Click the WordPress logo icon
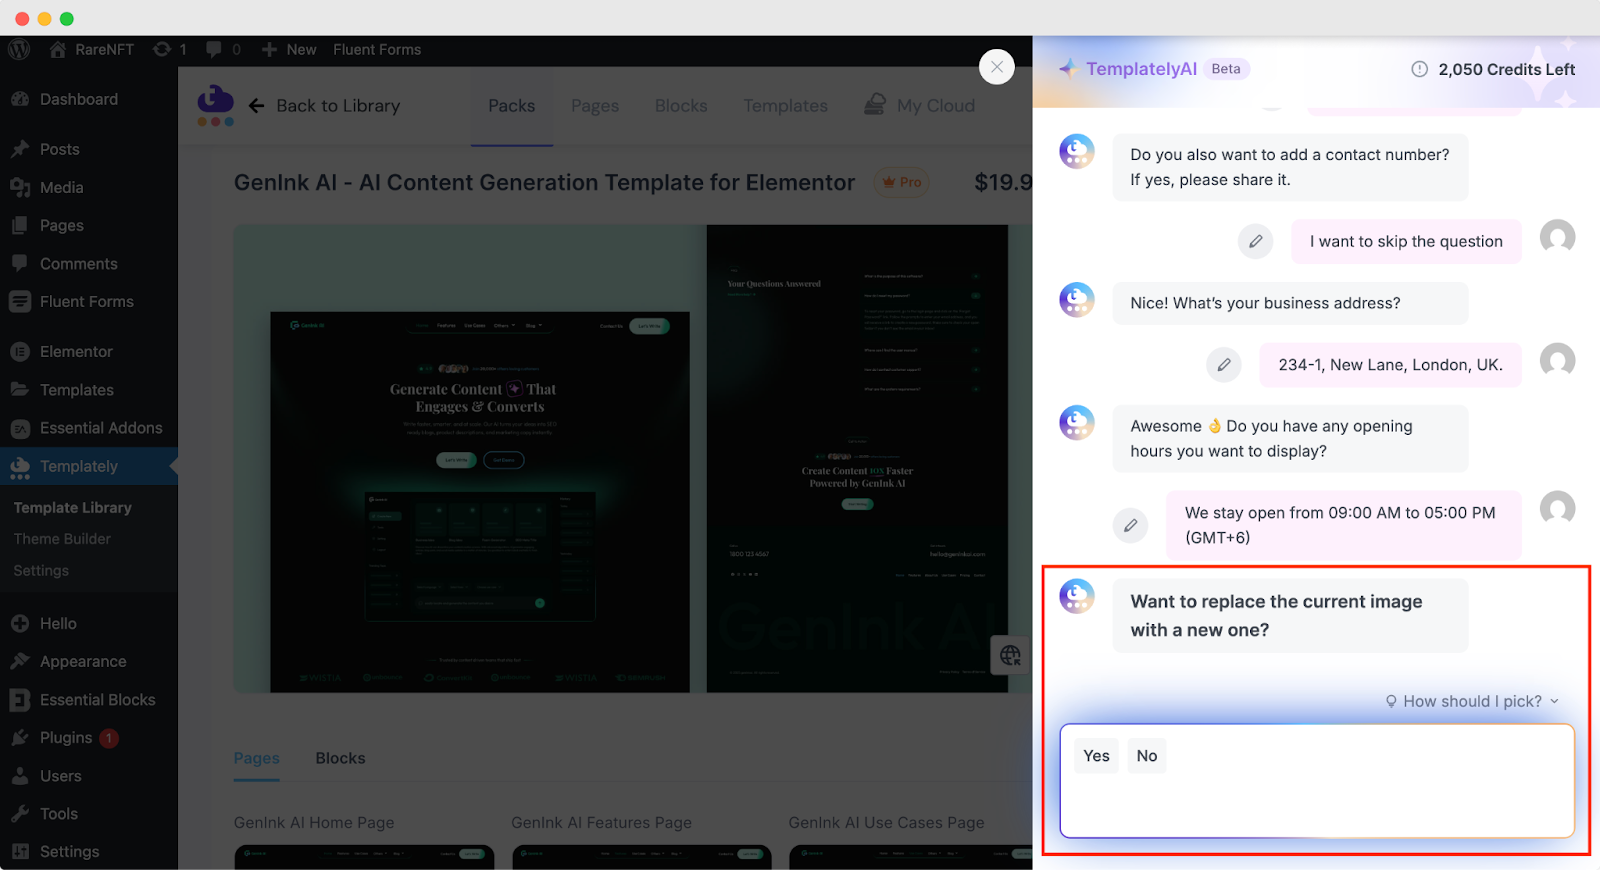 coord(19,49)
